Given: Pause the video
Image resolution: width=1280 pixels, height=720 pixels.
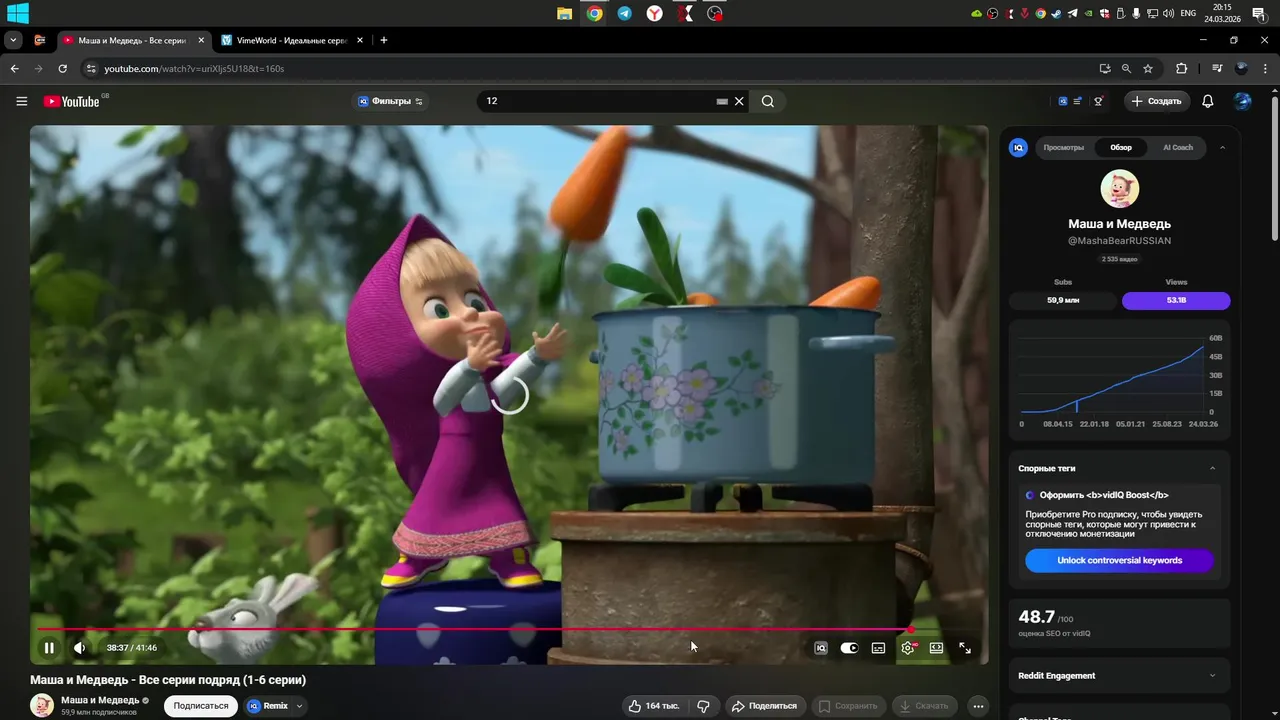Looking at the screenshot, I should (x=49, y=648).
